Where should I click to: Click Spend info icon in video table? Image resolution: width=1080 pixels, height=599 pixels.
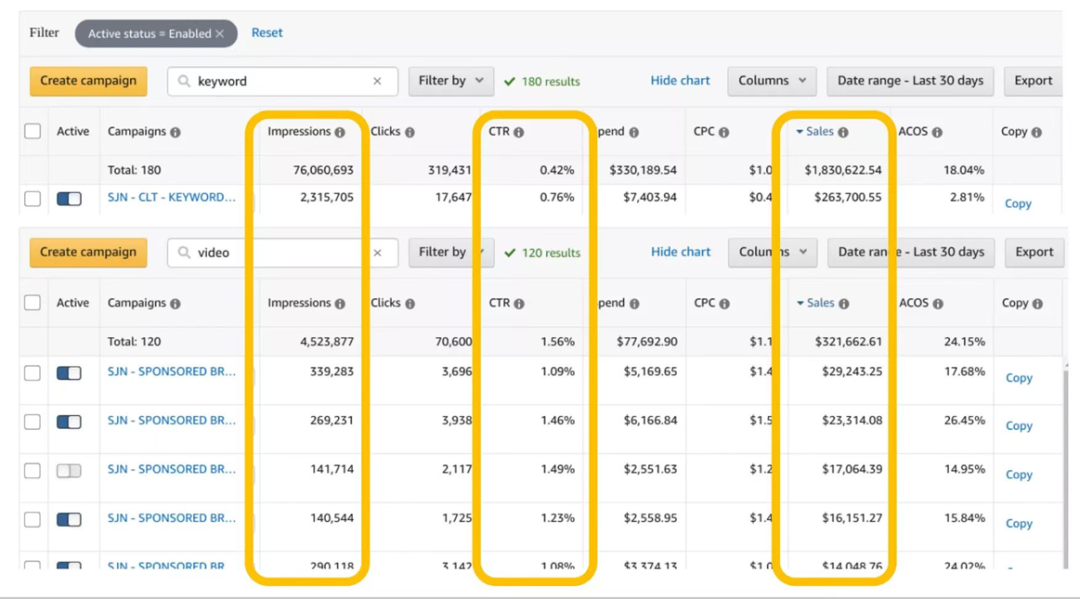click(634, 304)
